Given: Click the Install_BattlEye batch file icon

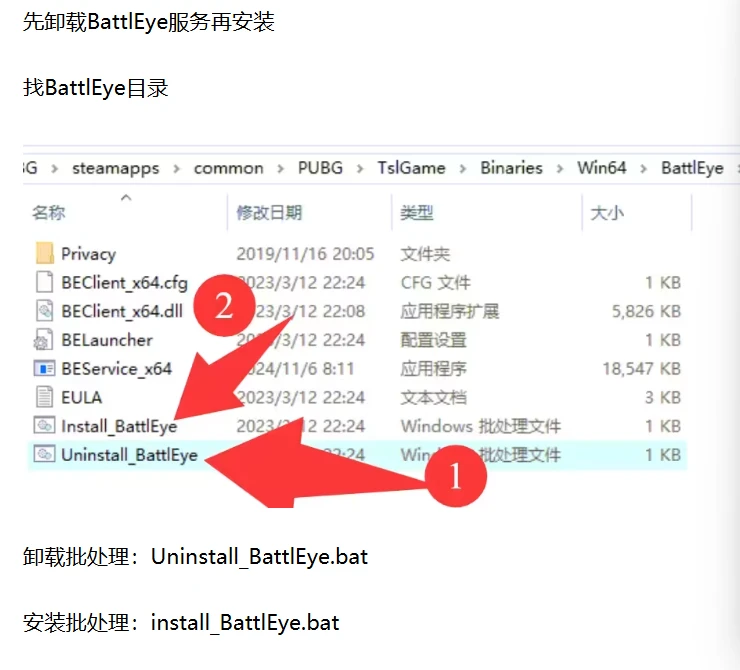Looking at the screenshot, I should click(44, 426).
